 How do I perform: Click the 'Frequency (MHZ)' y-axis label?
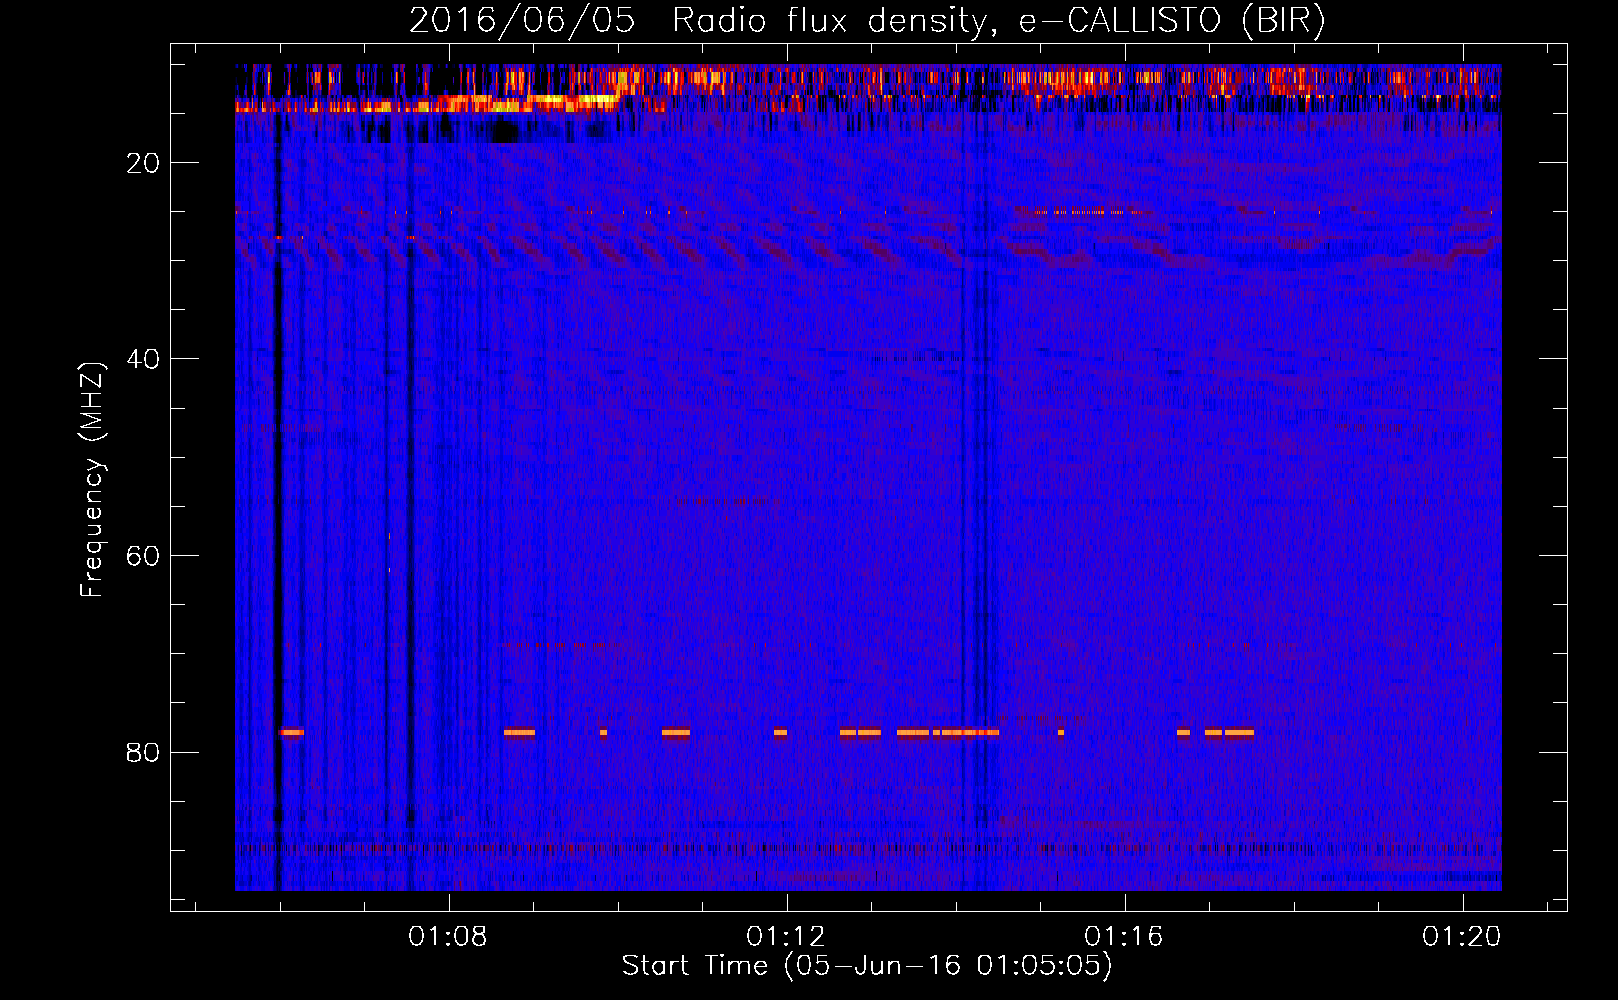coord(92,480)
